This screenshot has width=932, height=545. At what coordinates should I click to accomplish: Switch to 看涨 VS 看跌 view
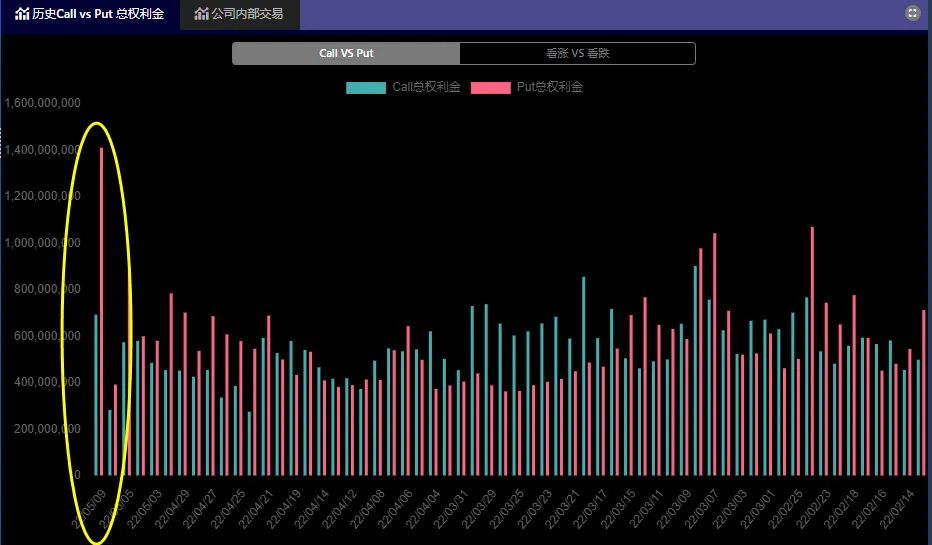click(577, 53)
